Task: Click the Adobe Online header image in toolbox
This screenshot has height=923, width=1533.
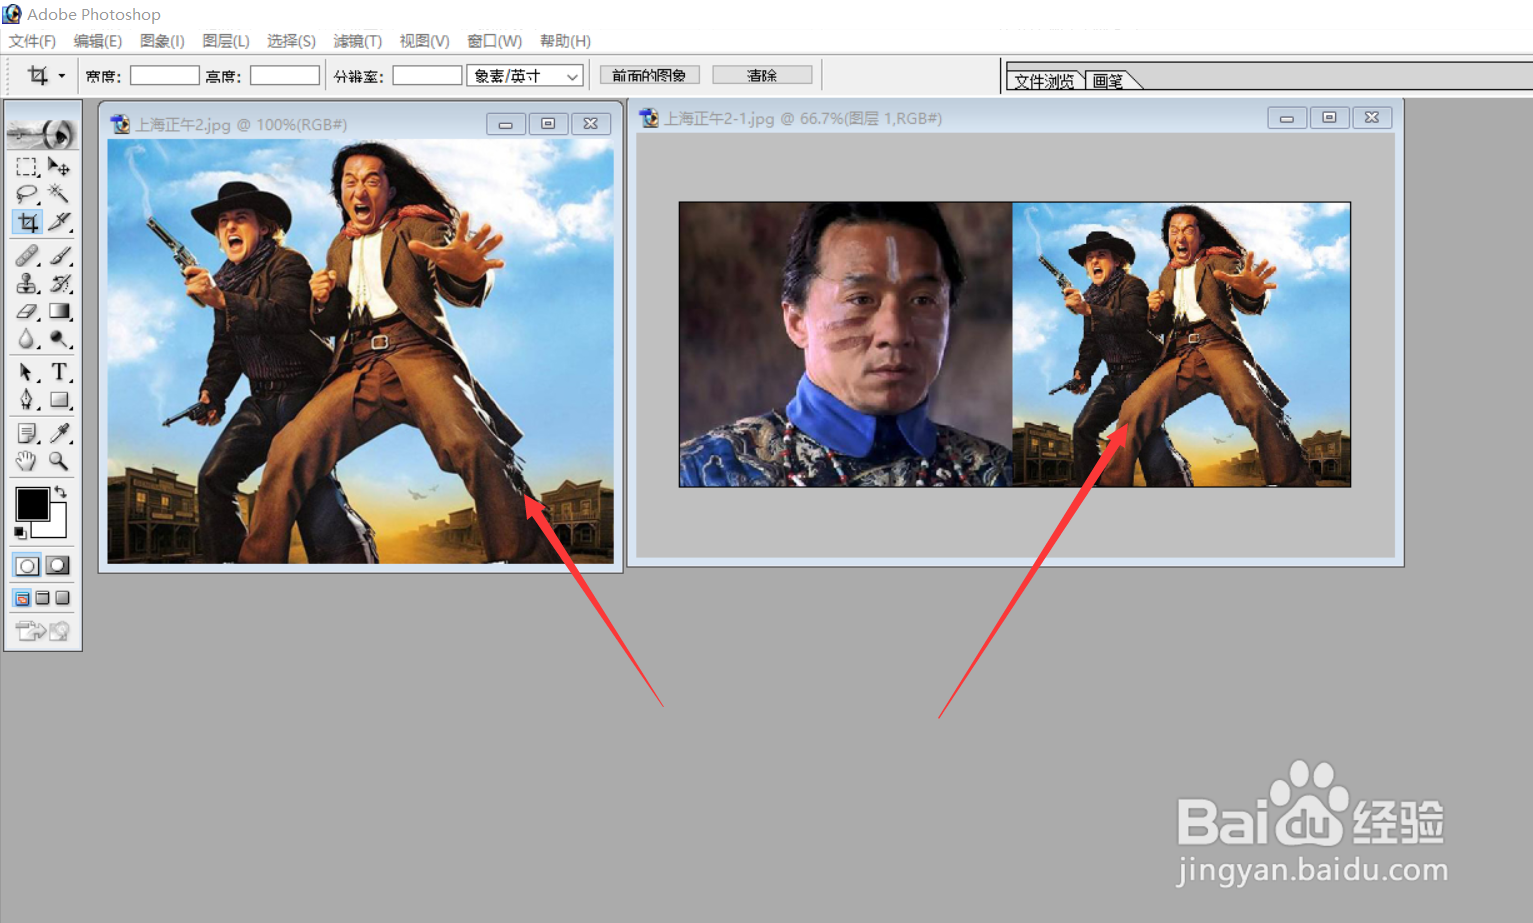Action: pyautogui.click(x=42, y=132)
